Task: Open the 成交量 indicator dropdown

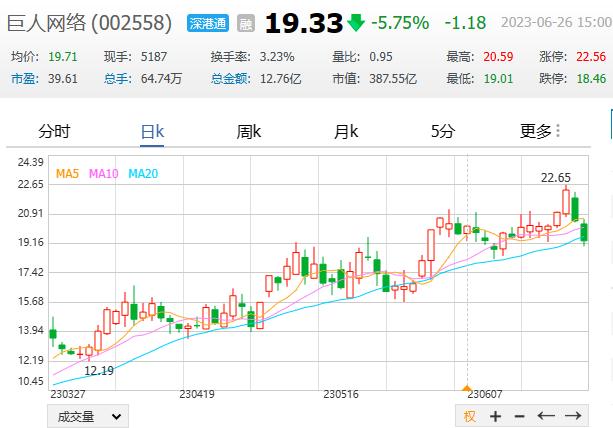Action: (88, 416)
